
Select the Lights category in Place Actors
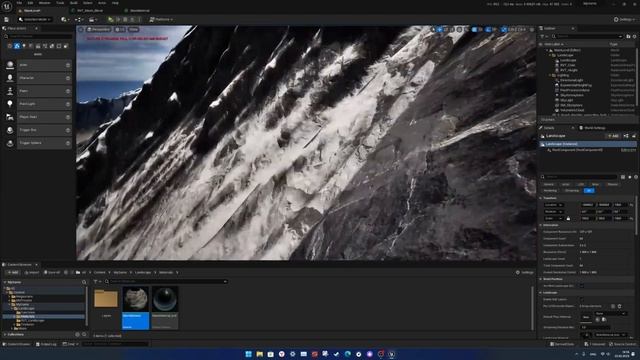[x=24, y=46]
